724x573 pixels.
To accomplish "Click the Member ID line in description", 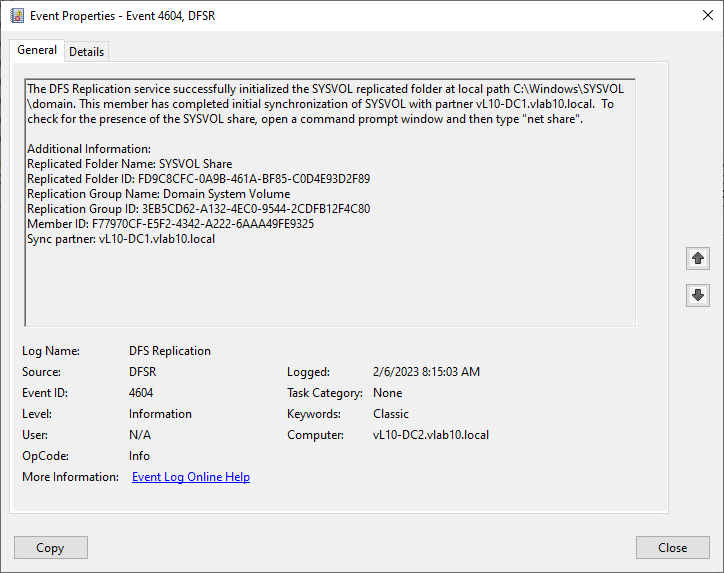I will (x=170, y=224).
